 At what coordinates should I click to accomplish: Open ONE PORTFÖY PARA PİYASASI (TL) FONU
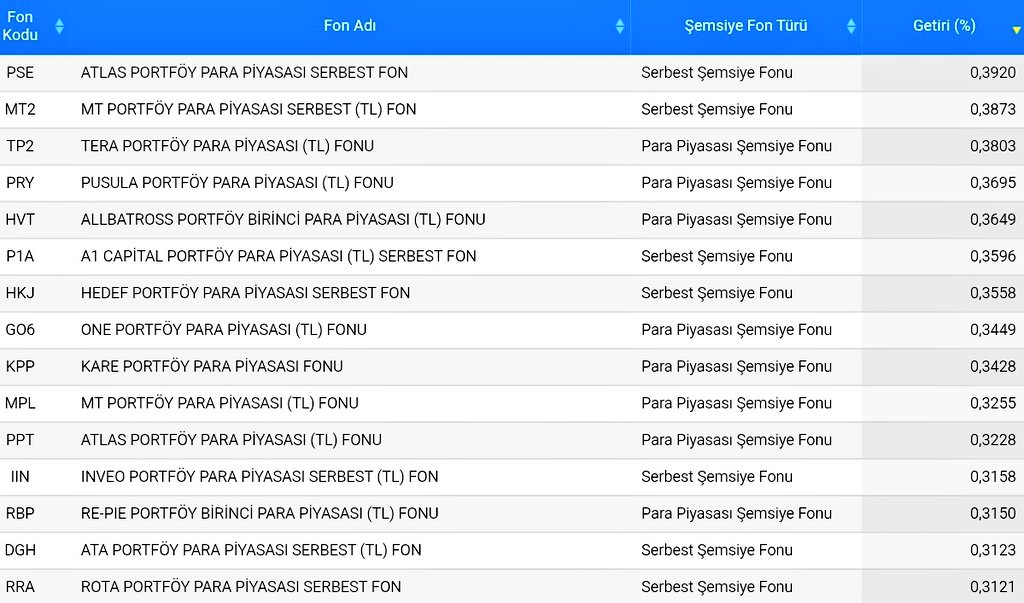[x=223, y=329]
